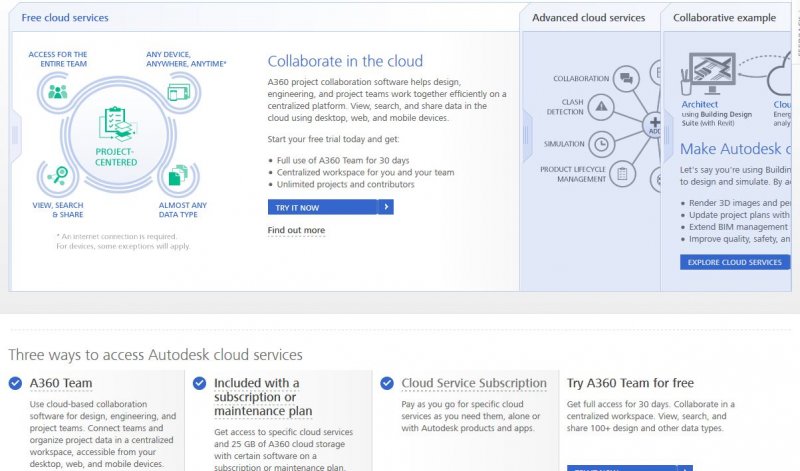Screen dimensions: 800x471
Task: Switch to Advanced cloud services tab
Action: tap(588, 18)
